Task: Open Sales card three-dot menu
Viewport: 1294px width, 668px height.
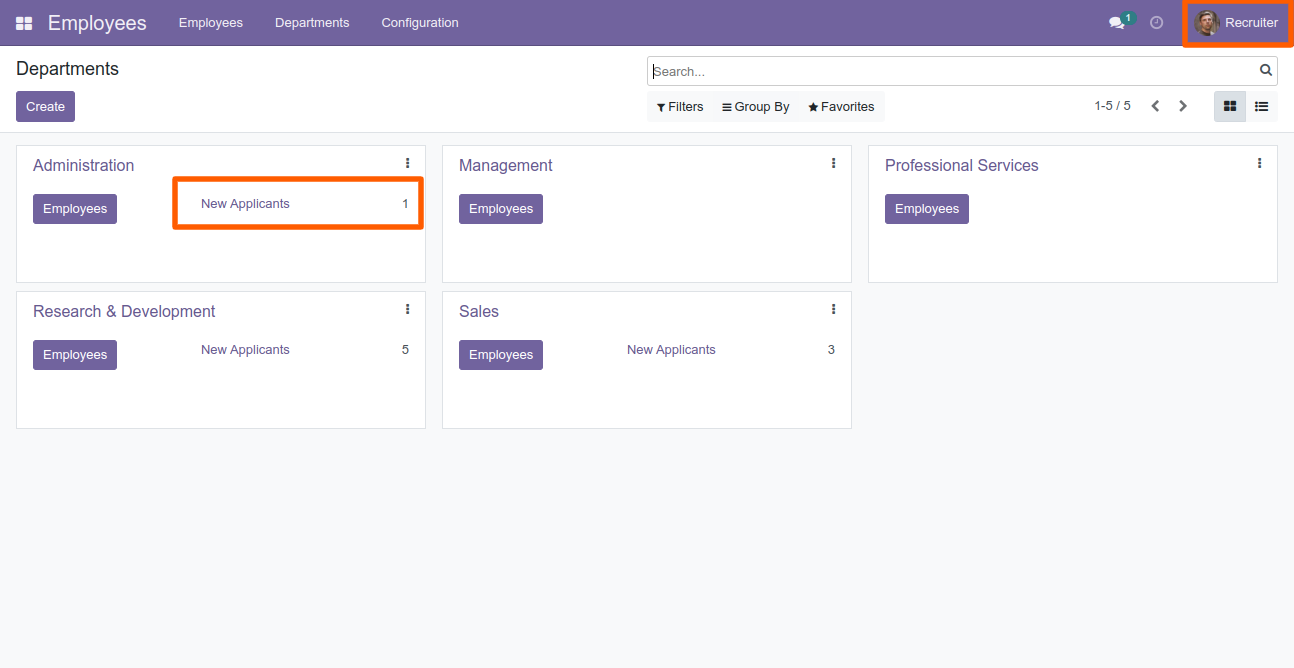Action: pyautogui.click(x=833, y=309)
